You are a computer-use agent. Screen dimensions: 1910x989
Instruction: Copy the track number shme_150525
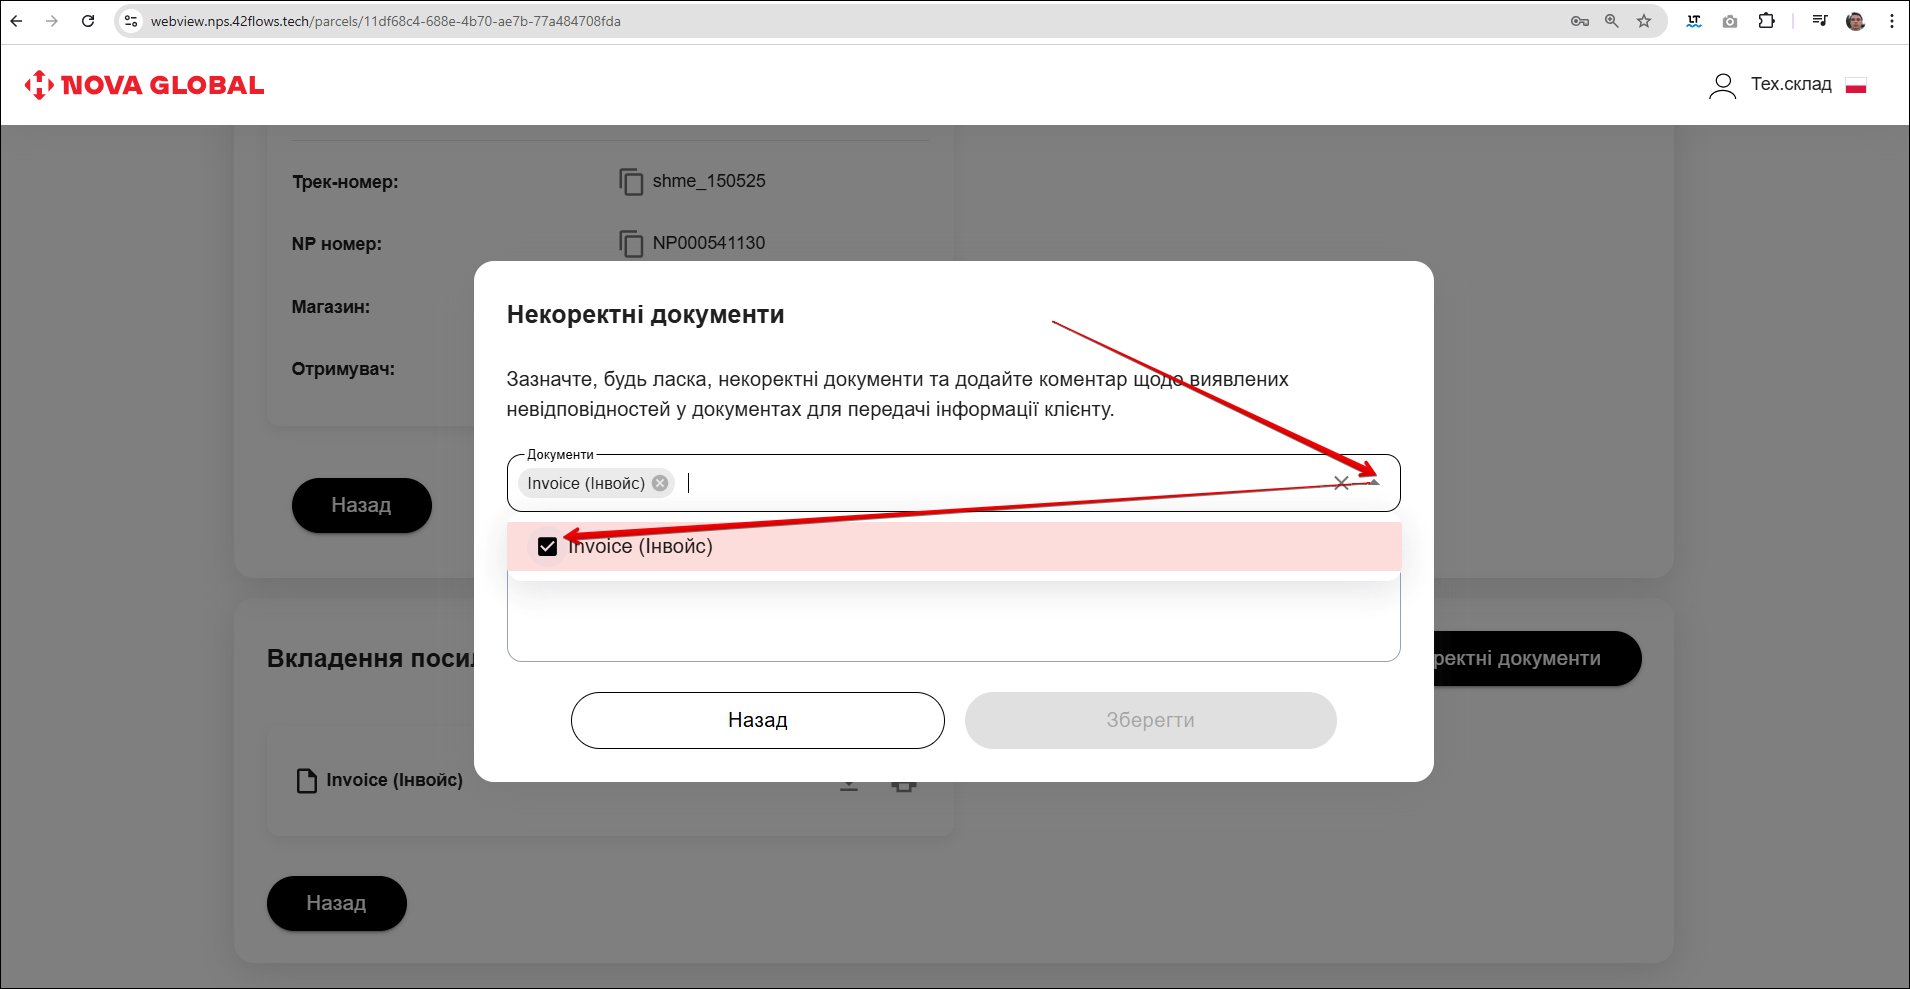(631, 182)
